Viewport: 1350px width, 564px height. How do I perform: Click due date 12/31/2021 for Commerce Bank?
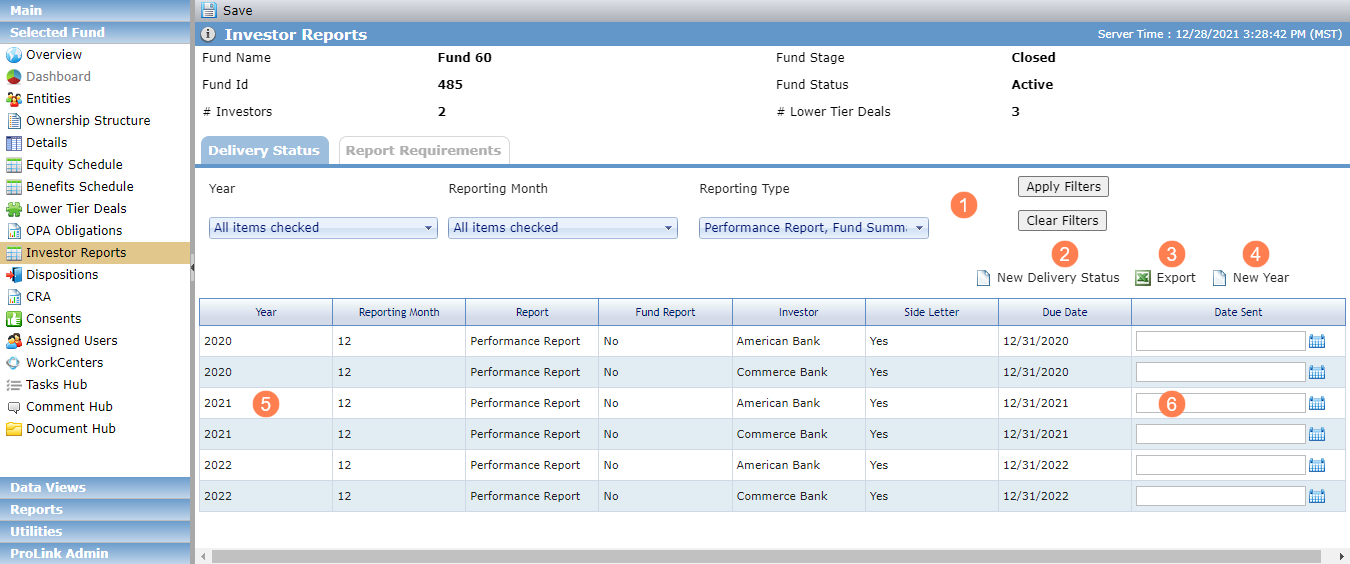coord(1035,434)
